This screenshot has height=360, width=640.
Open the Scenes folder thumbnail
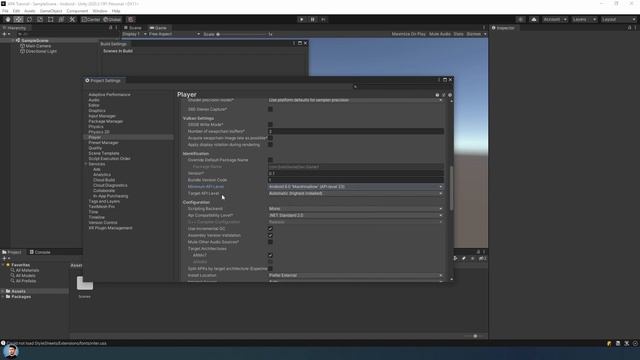85,283
